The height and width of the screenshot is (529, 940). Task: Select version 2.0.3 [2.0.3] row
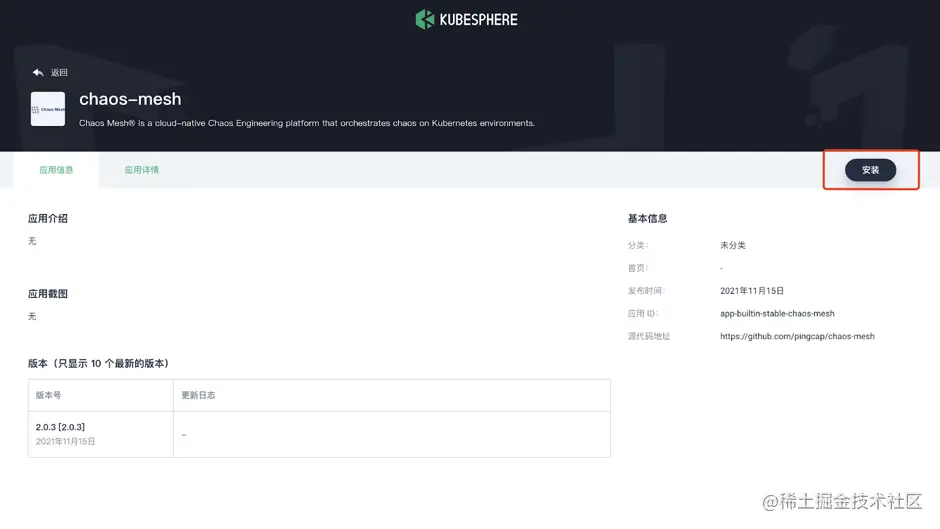coord(319,434)
